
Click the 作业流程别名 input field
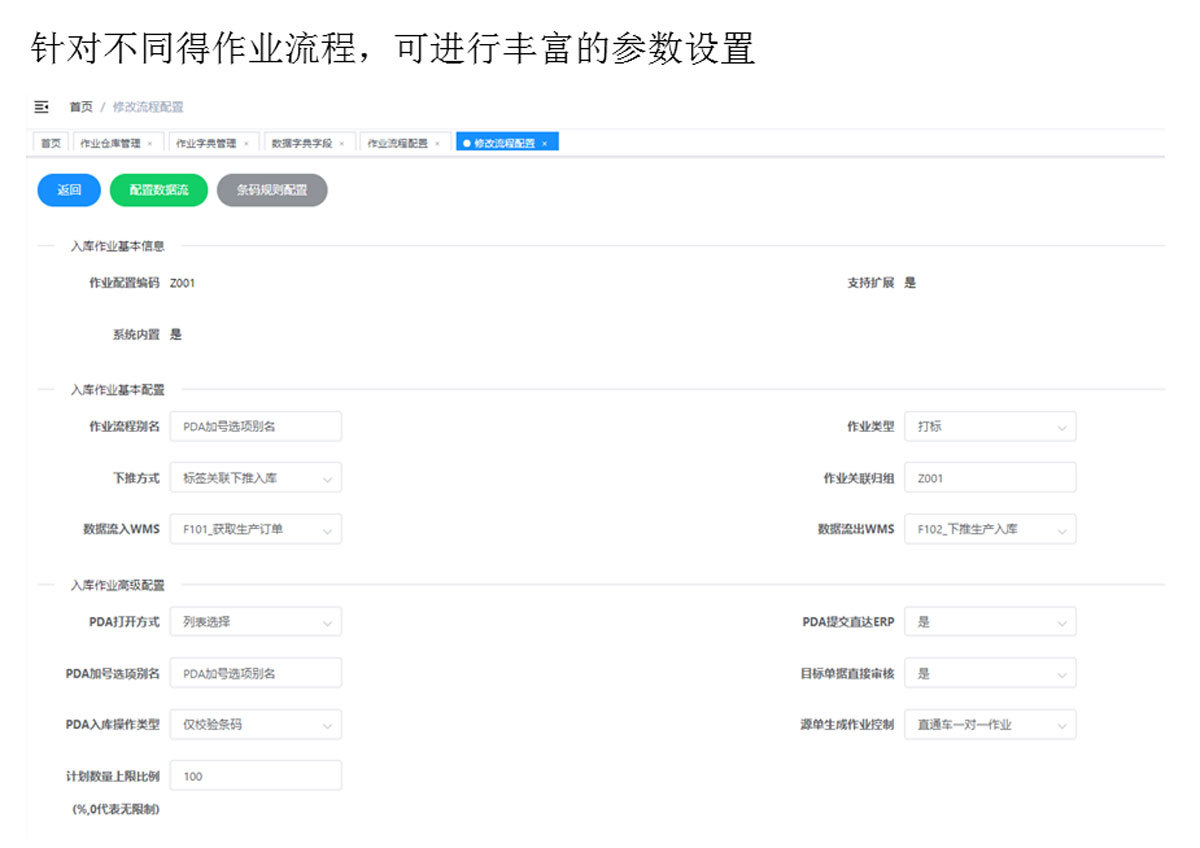click(255, 426)
